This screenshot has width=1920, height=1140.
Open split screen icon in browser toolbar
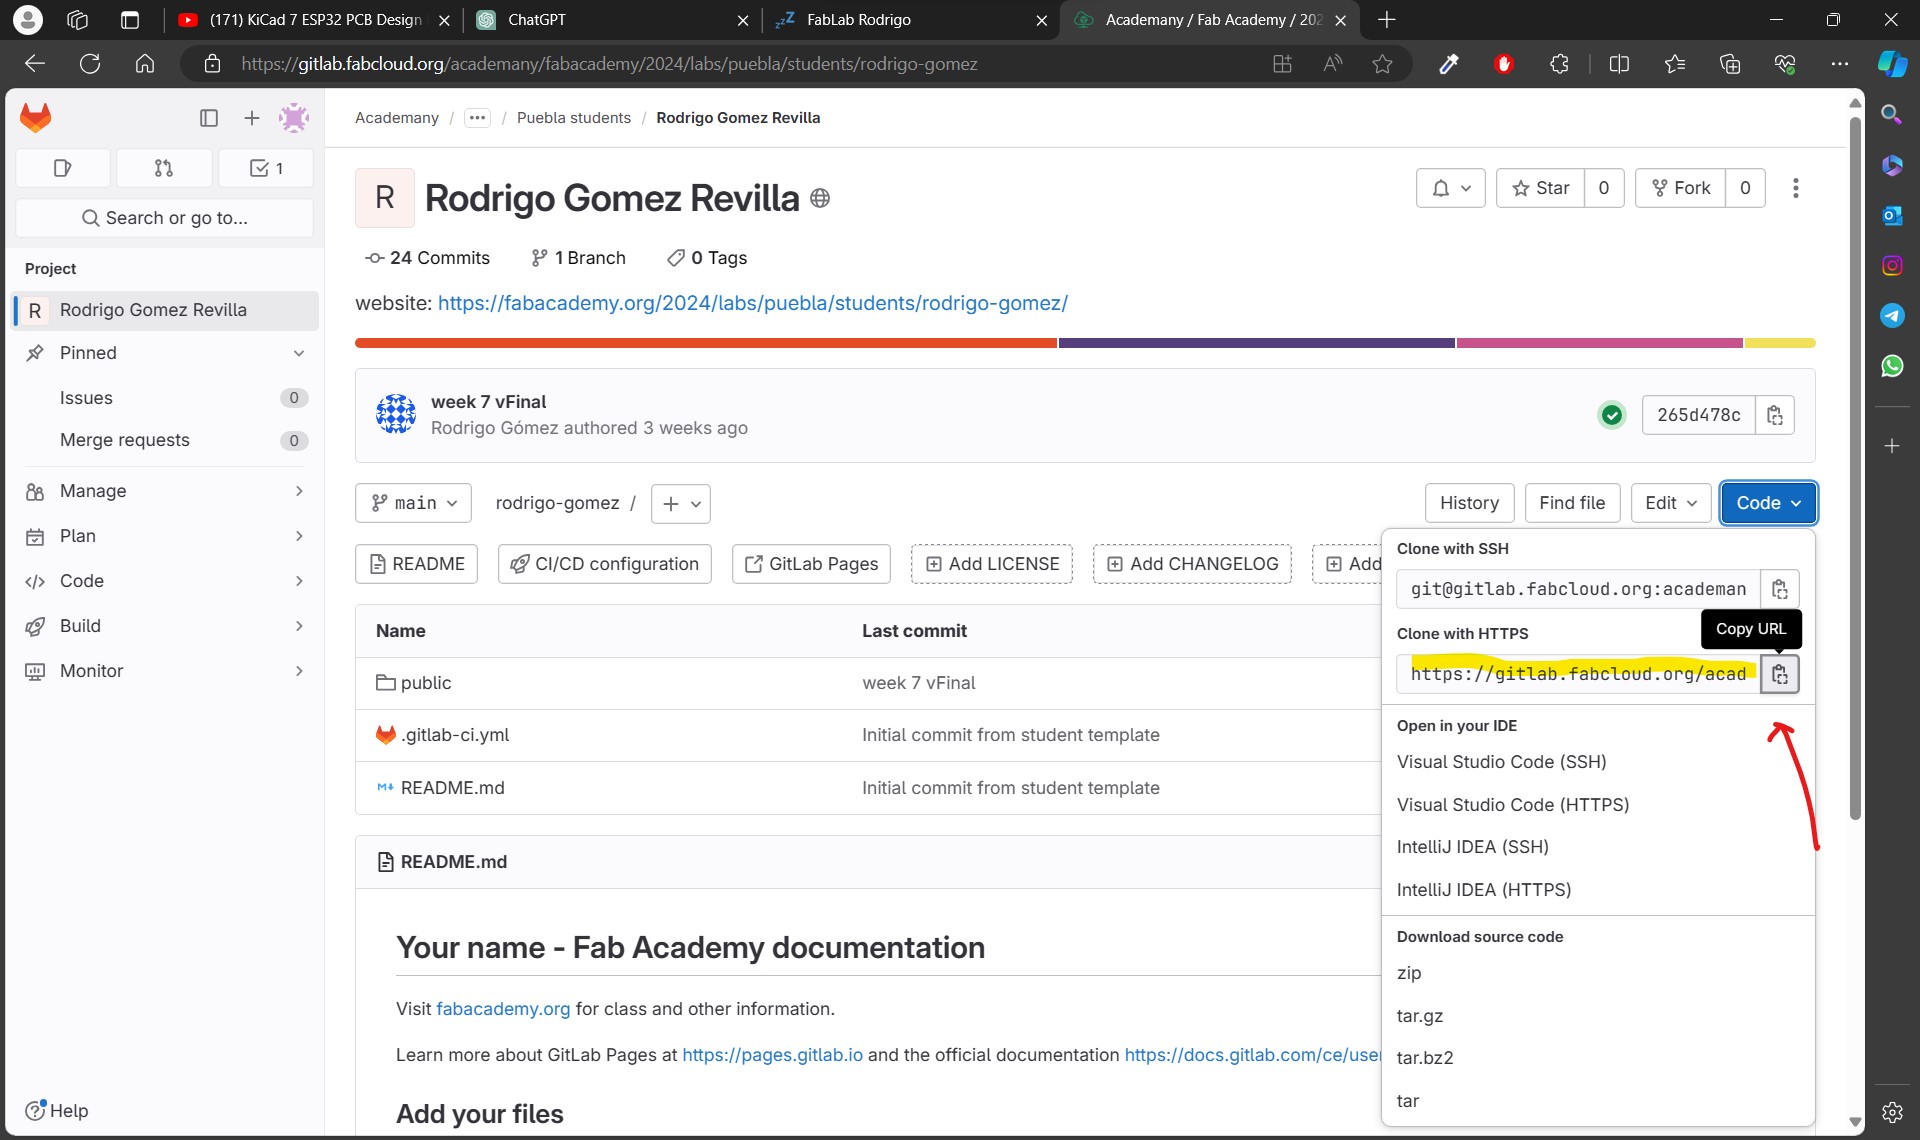click(1619, 64)
